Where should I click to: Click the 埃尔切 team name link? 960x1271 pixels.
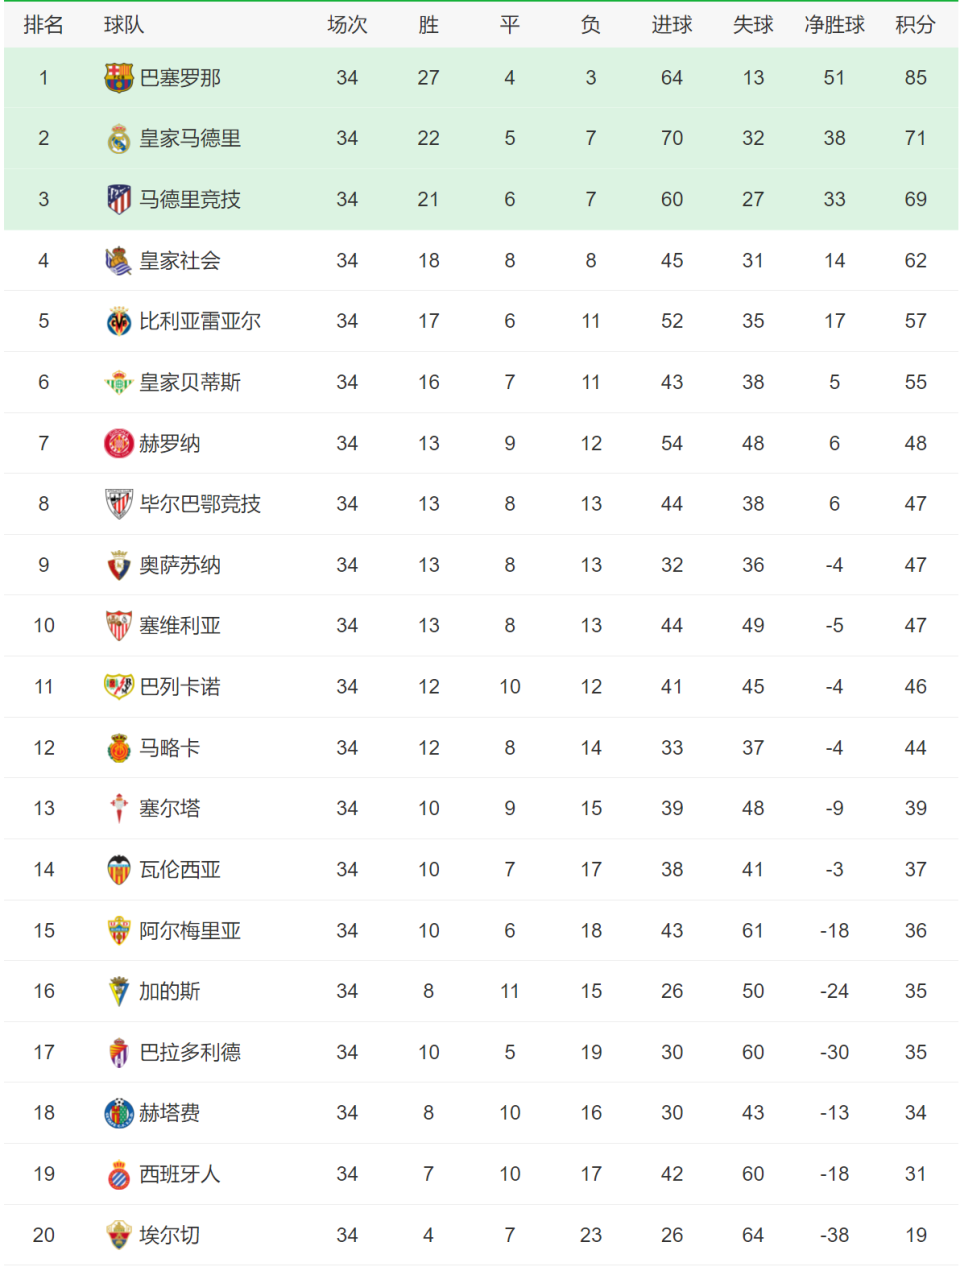tap(170, 1235)
